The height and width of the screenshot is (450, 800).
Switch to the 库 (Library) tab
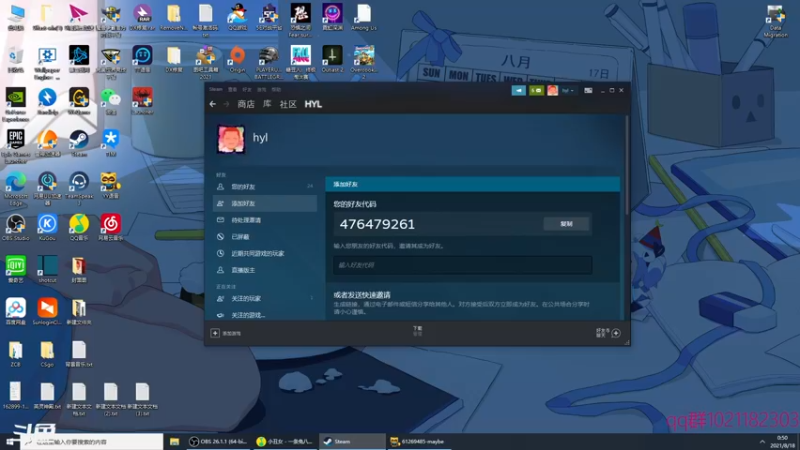point(267,104)
